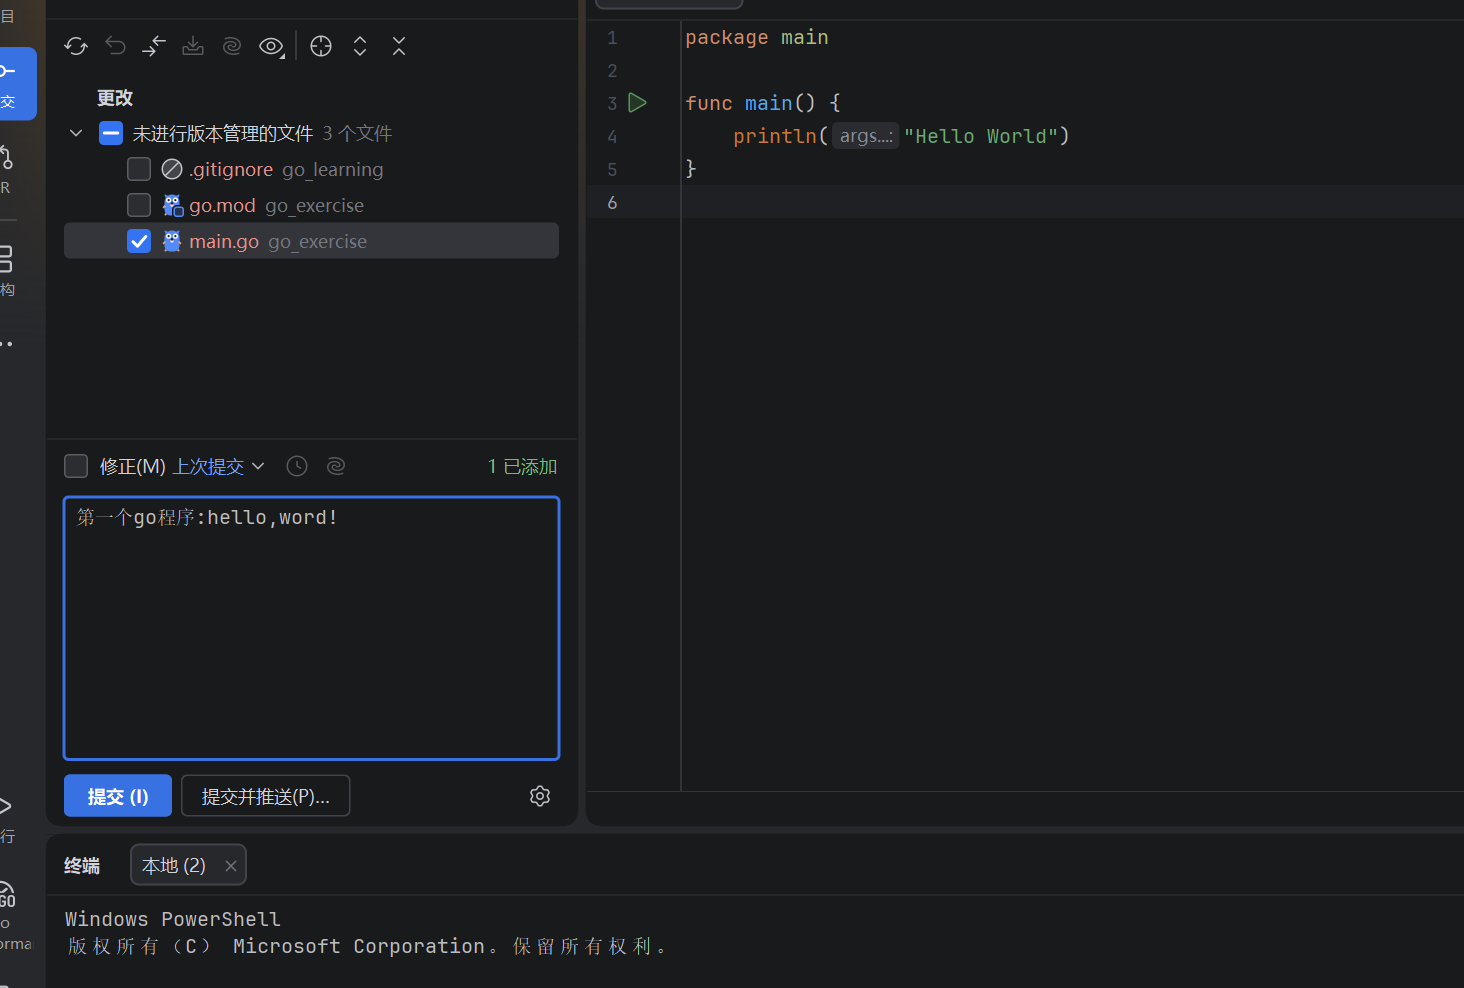Viewport: 1464px width, 988px height.
Task: Select go.mod file row
Action: [311, 205]
